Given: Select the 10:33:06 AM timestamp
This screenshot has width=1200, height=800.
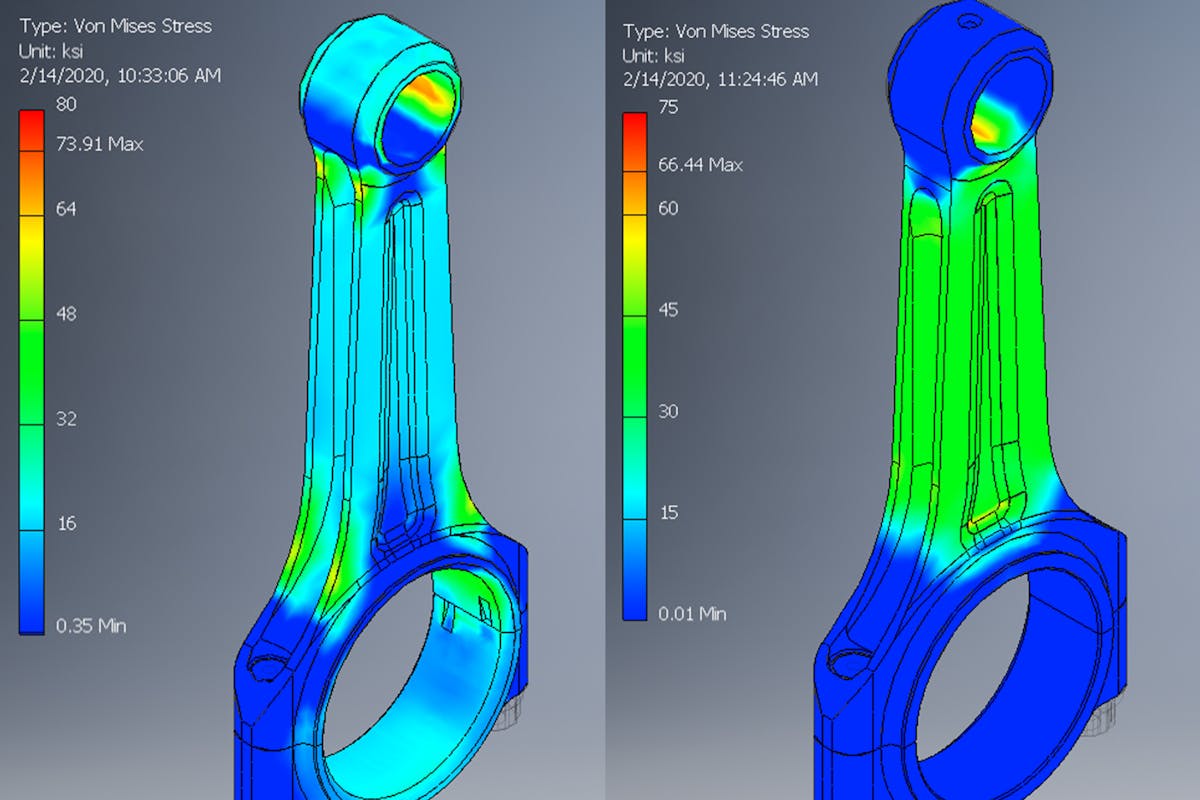Looking at the screenshot, I should click(120, 75).
